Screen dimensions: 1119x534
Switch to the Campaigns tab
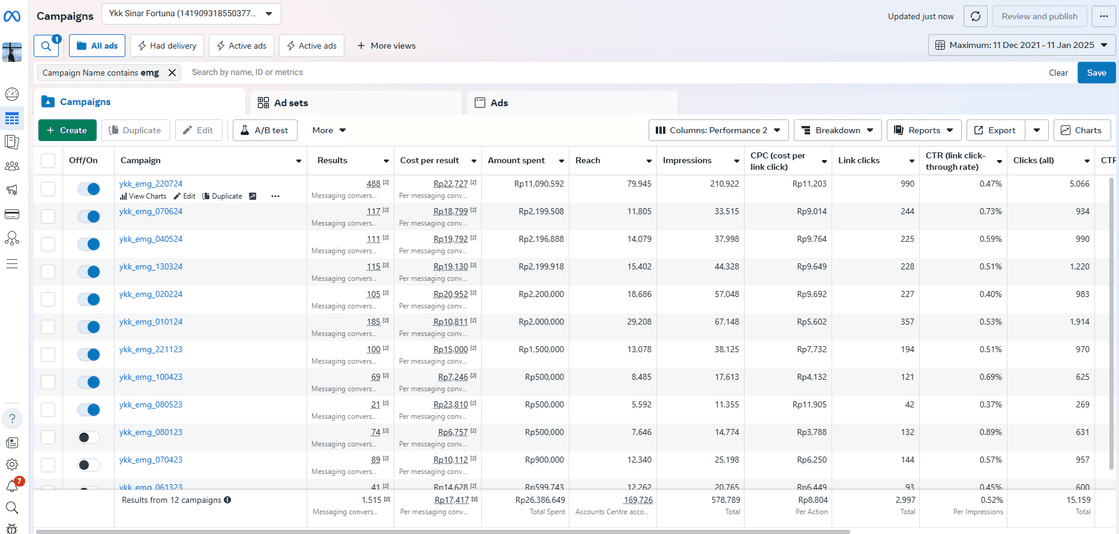139,102
